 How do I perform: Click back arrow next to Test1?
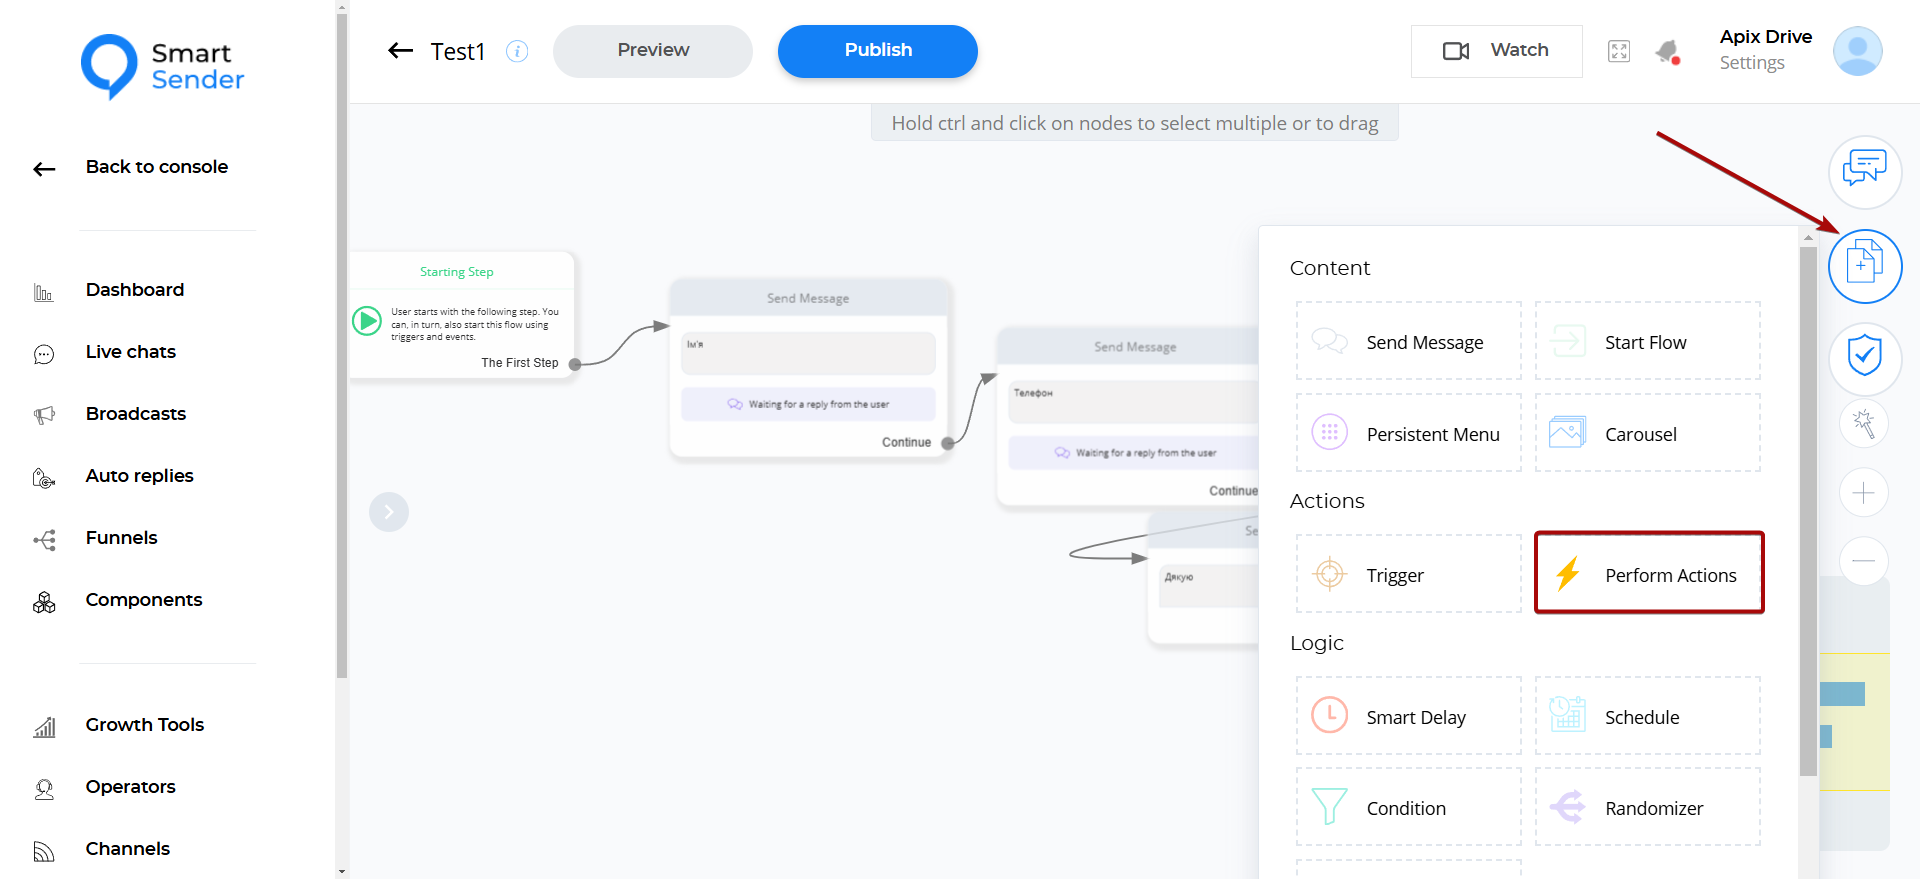[x=401, y=51]
